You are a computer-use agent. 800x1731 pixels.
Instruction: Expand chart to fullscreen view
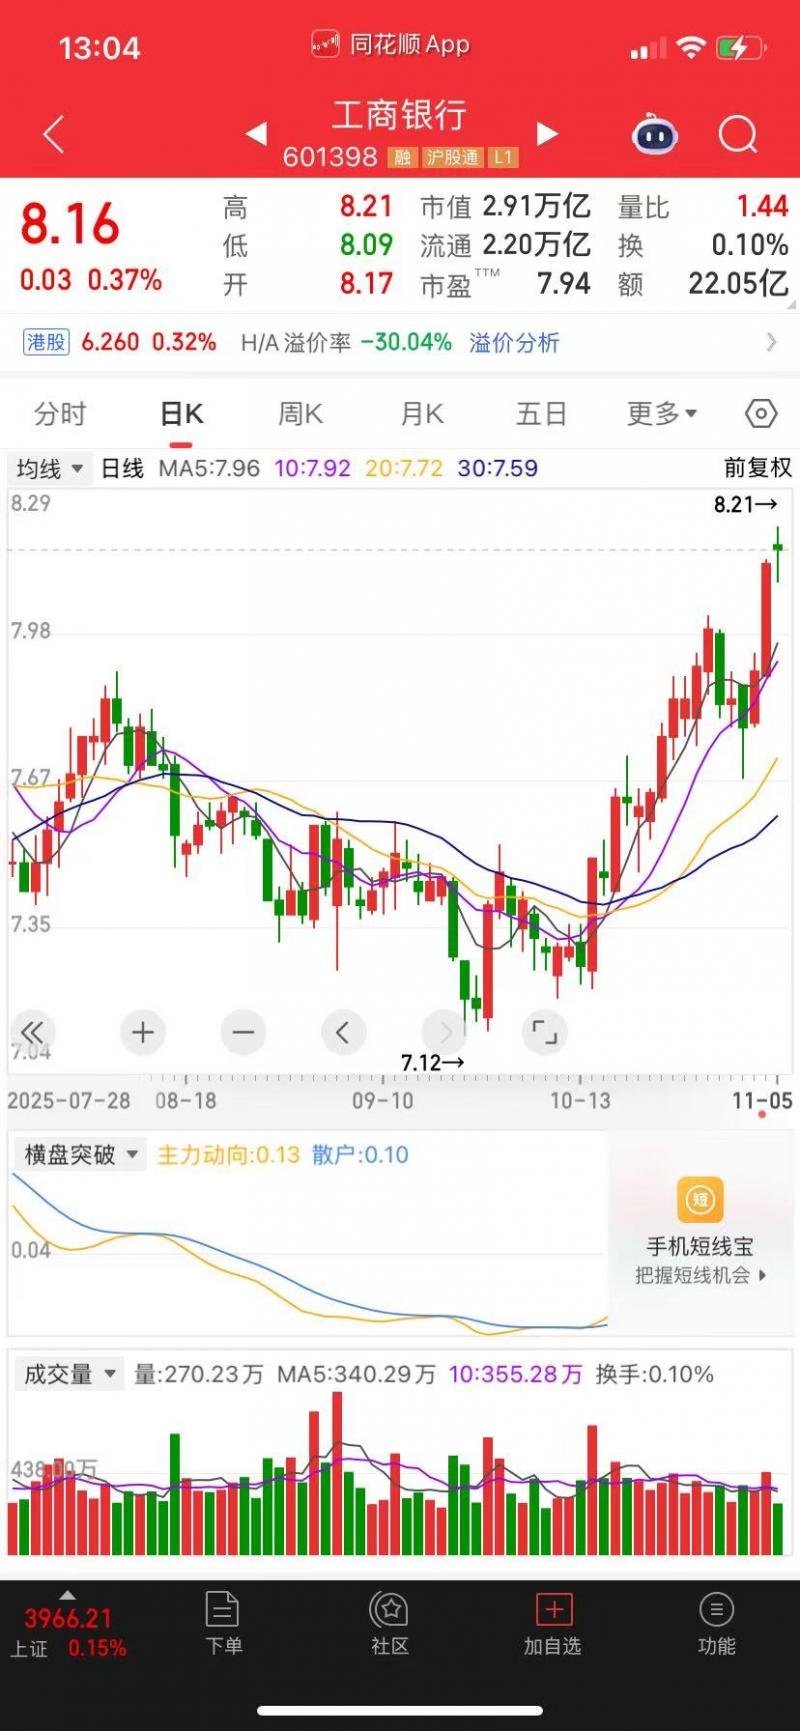pos(544,1032)
